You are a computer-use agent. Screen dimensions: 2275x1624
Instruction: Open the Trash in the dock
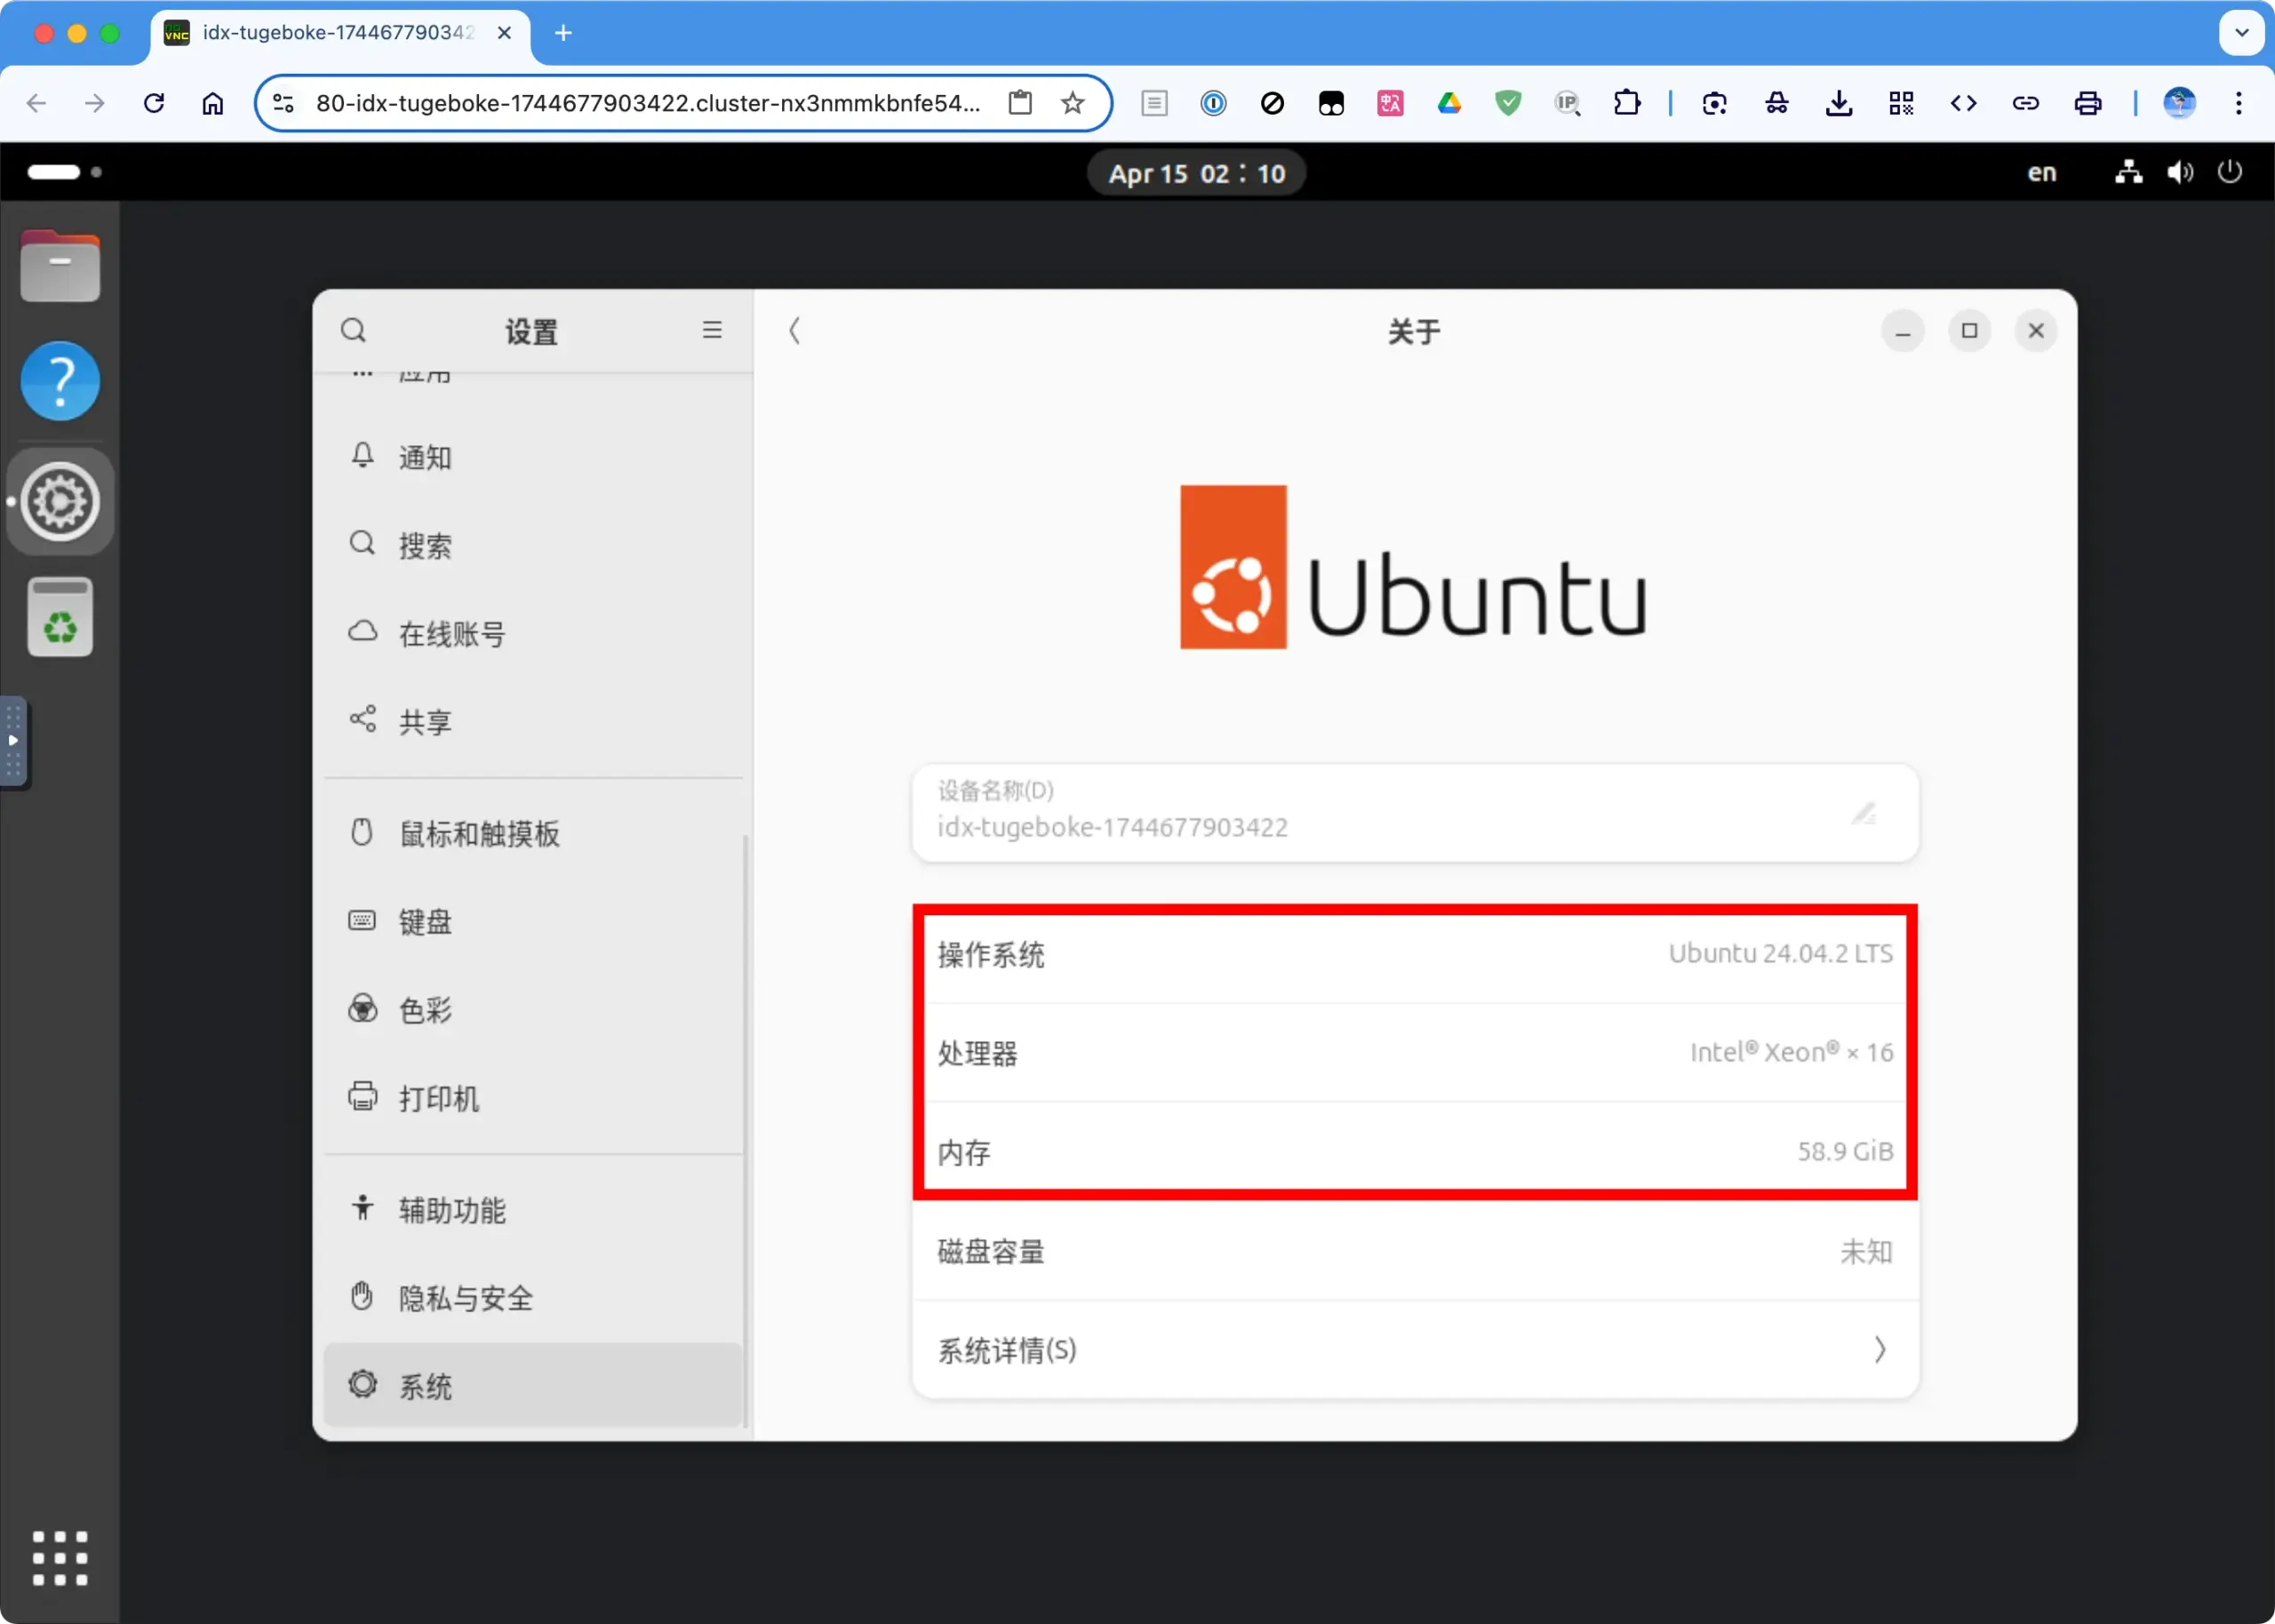60,617
